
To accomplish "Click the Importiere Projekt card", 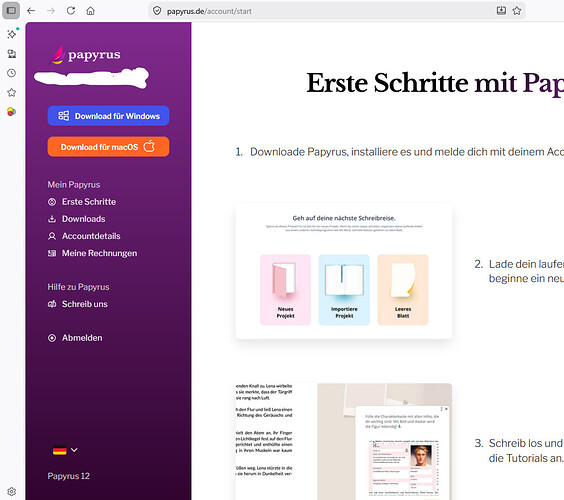I will (x=344, y=290).
